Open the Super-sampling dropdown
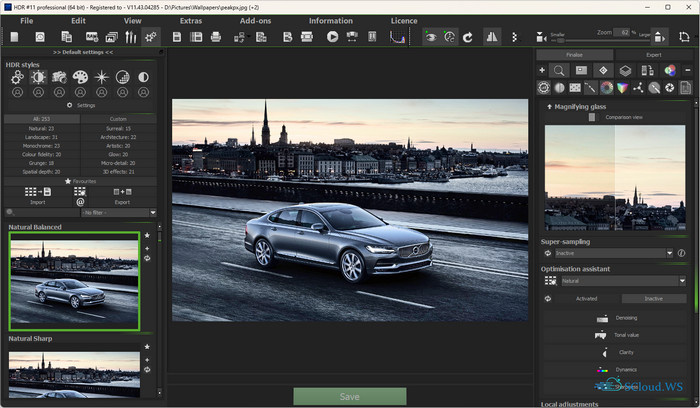The width and height of the screenshot is (700, 408). [613, 254]
